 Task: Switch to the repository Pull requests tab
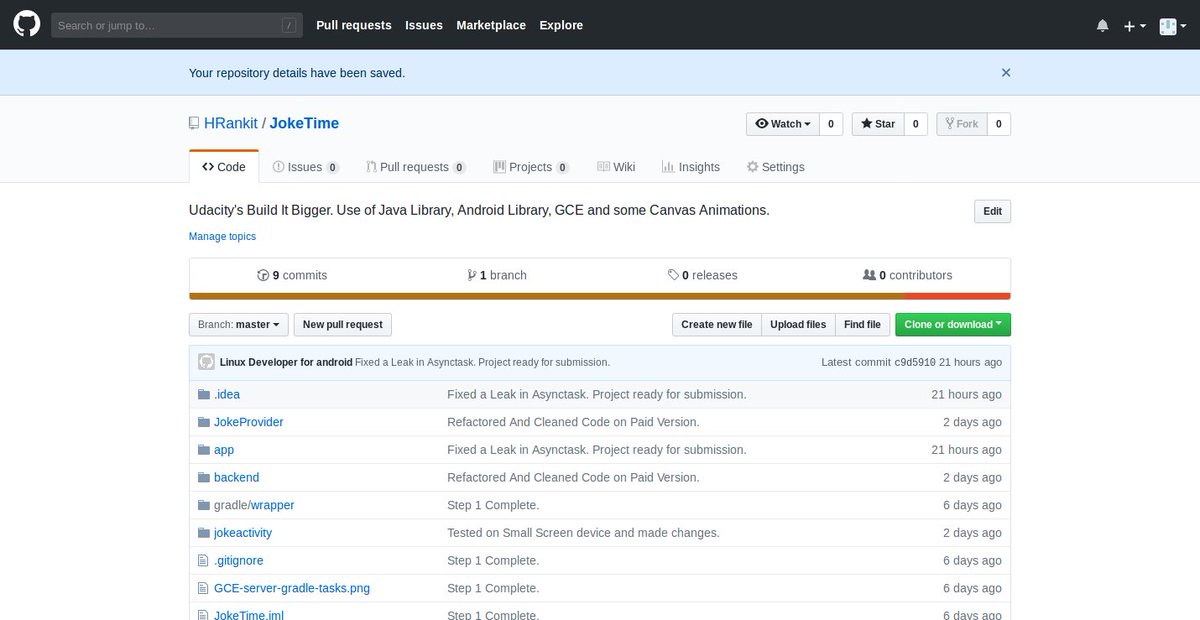click(415, 167)
